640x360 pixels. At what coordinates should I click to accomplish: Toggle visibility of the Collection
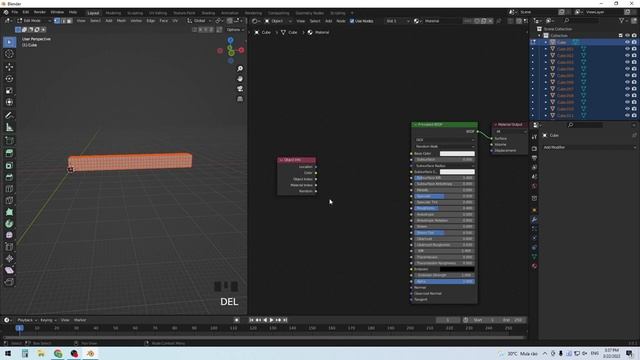pyautogui.click(x=627, y=36)
